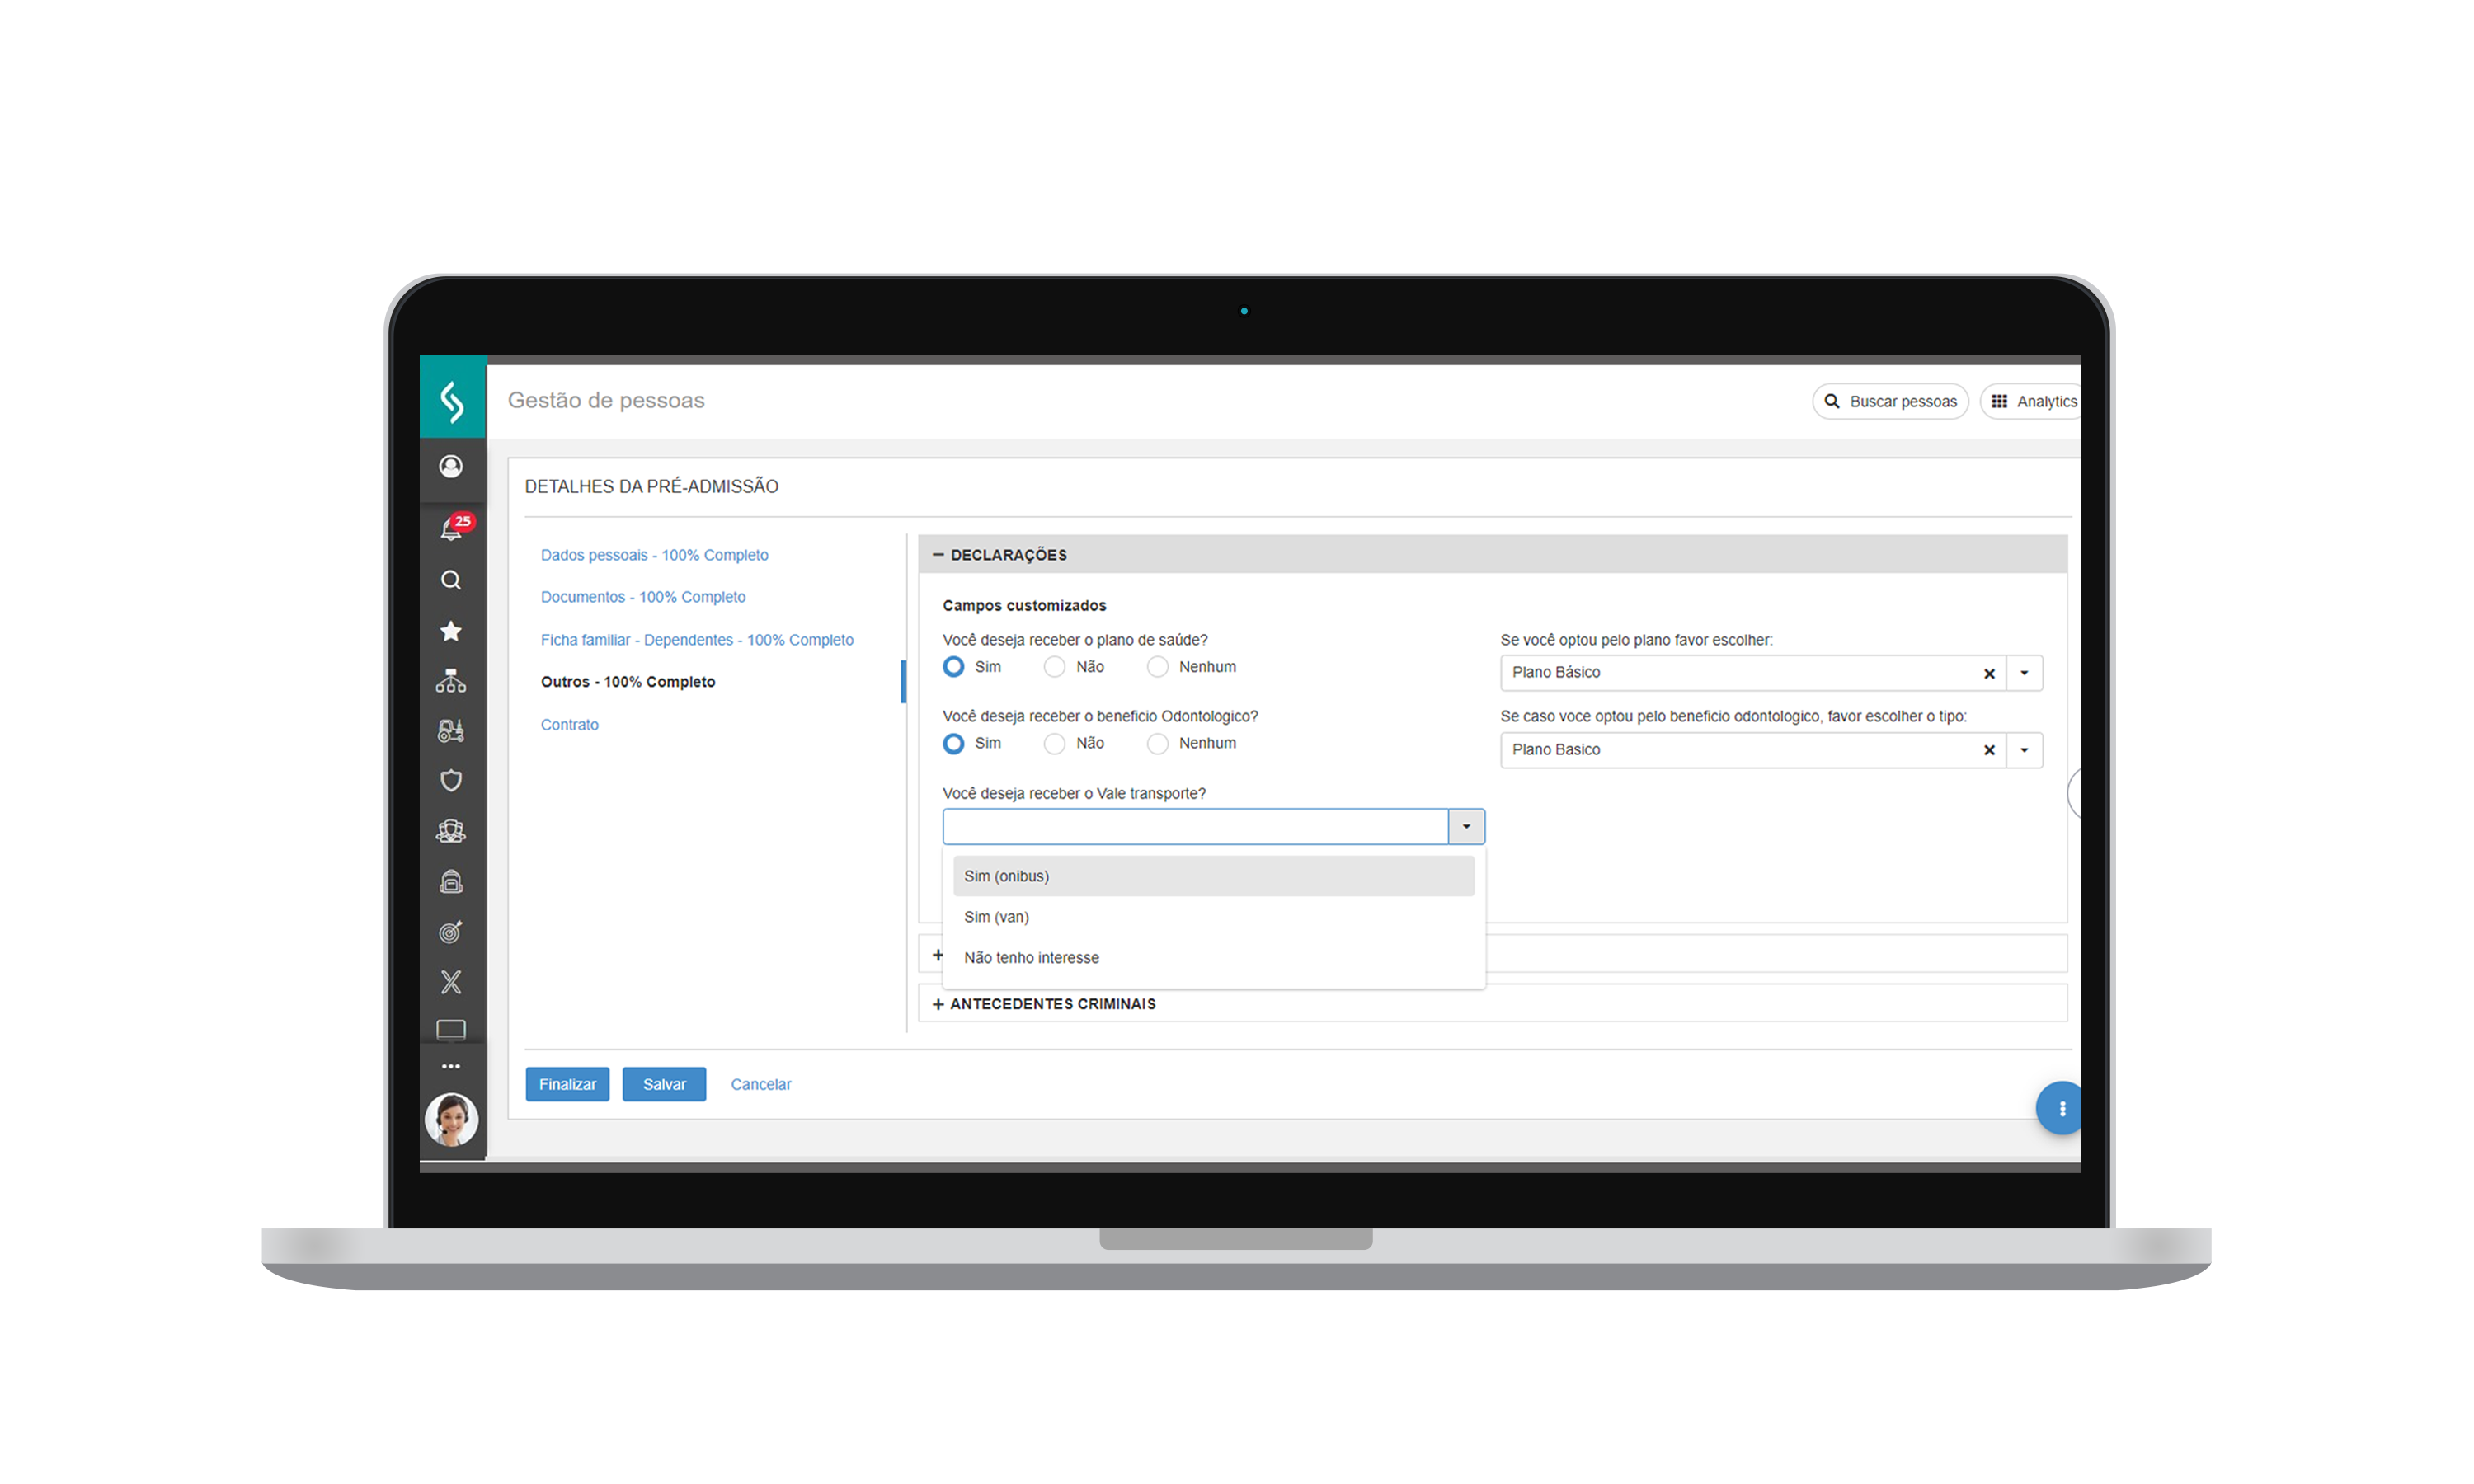Open the people group icon
Screen dimensions: 2474x1484
click(451, 831)
